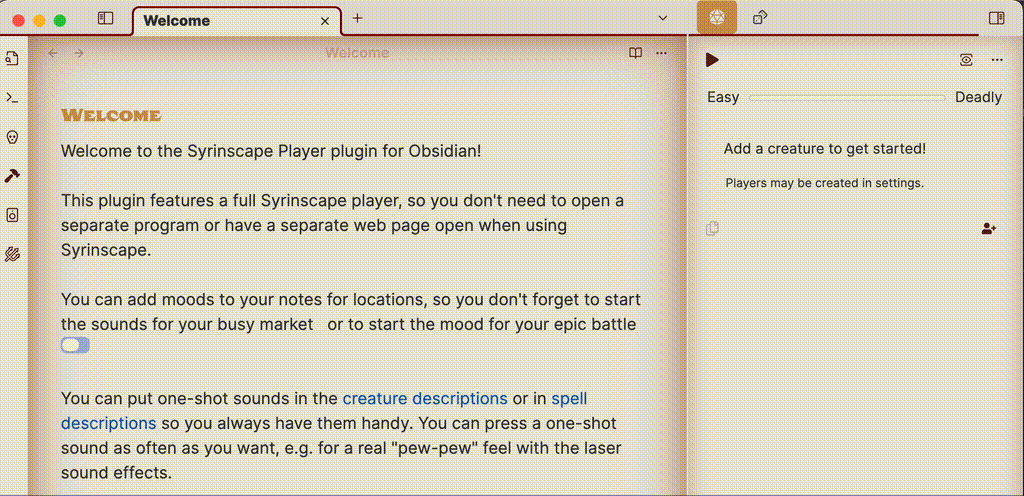This screenshot has height=496, width=1024.
Task: Open the quick switcher ribbon icon
Action: [x=12, y=59]
